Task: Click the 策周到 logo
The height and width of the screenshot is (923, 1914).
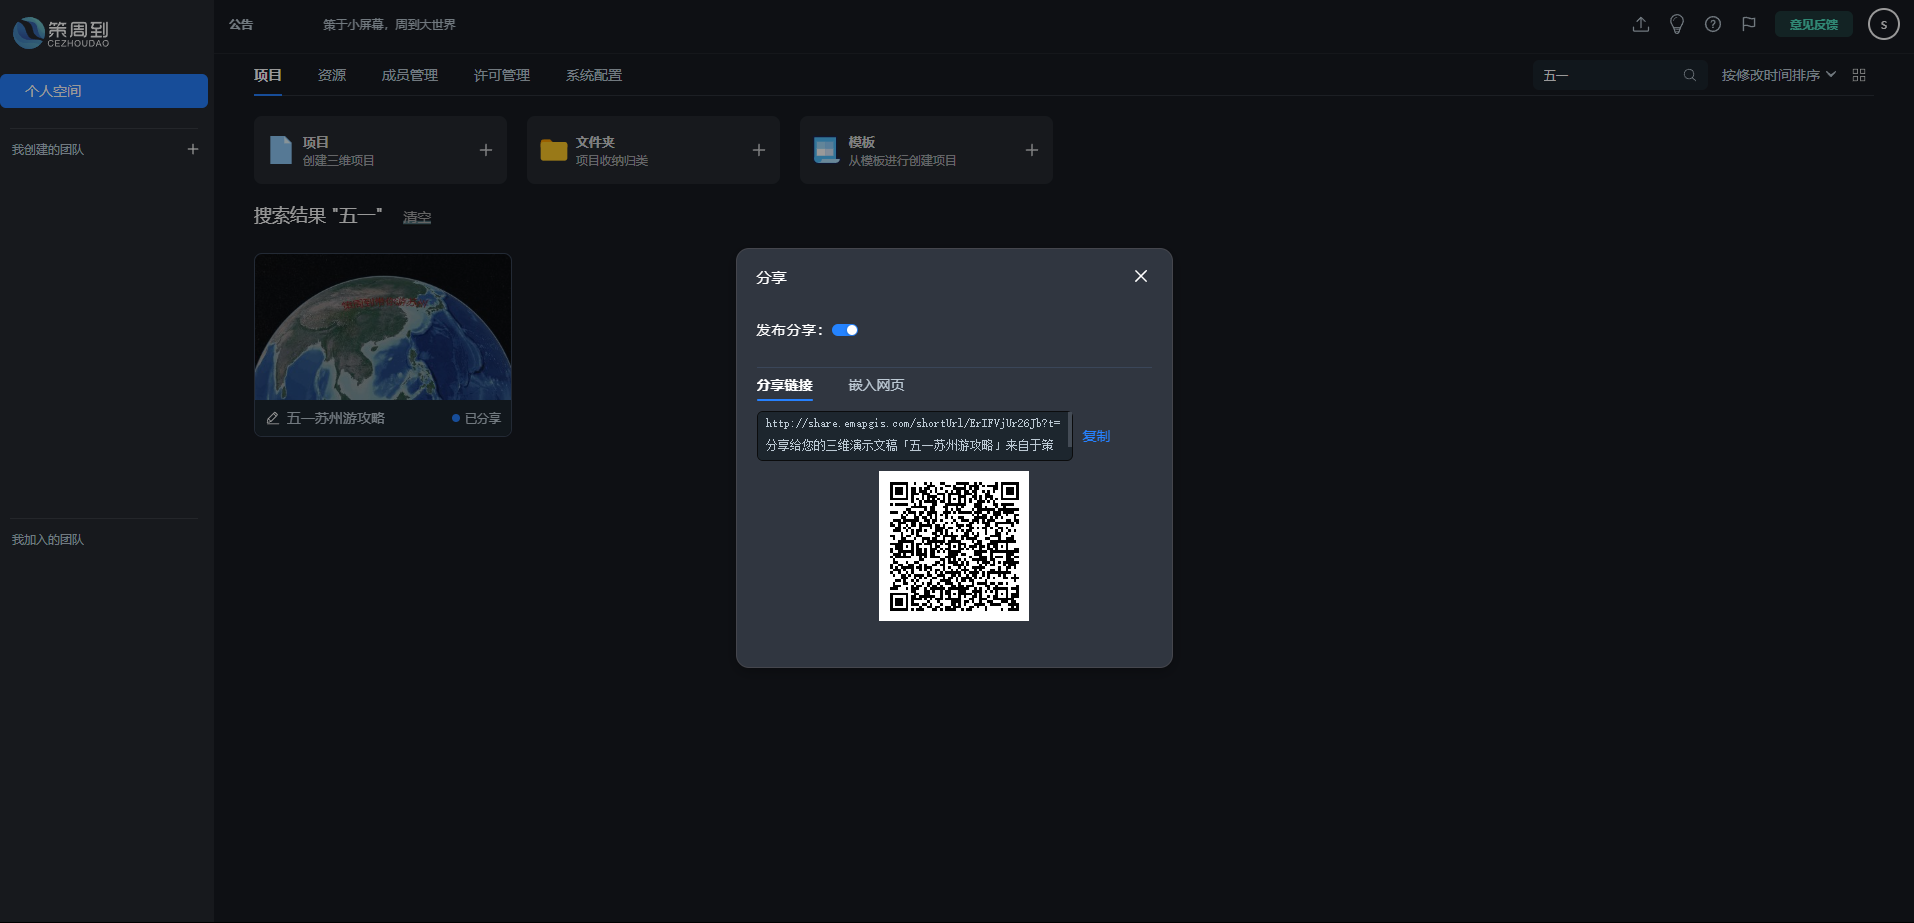Action: click(61, 33)
